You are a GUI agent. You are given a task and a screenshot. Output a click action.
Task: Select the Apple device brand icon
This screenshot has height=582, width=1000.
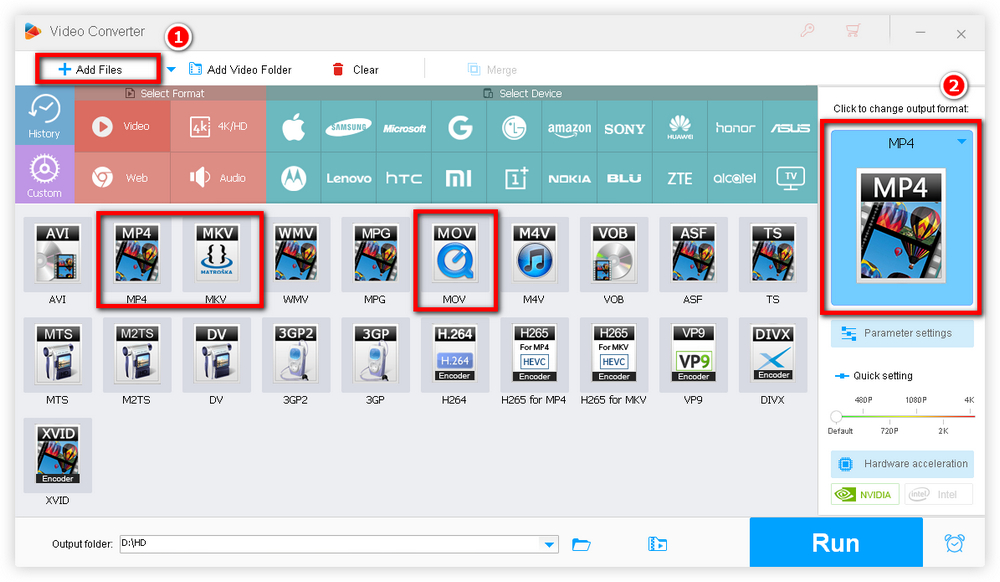click(293, 127)
